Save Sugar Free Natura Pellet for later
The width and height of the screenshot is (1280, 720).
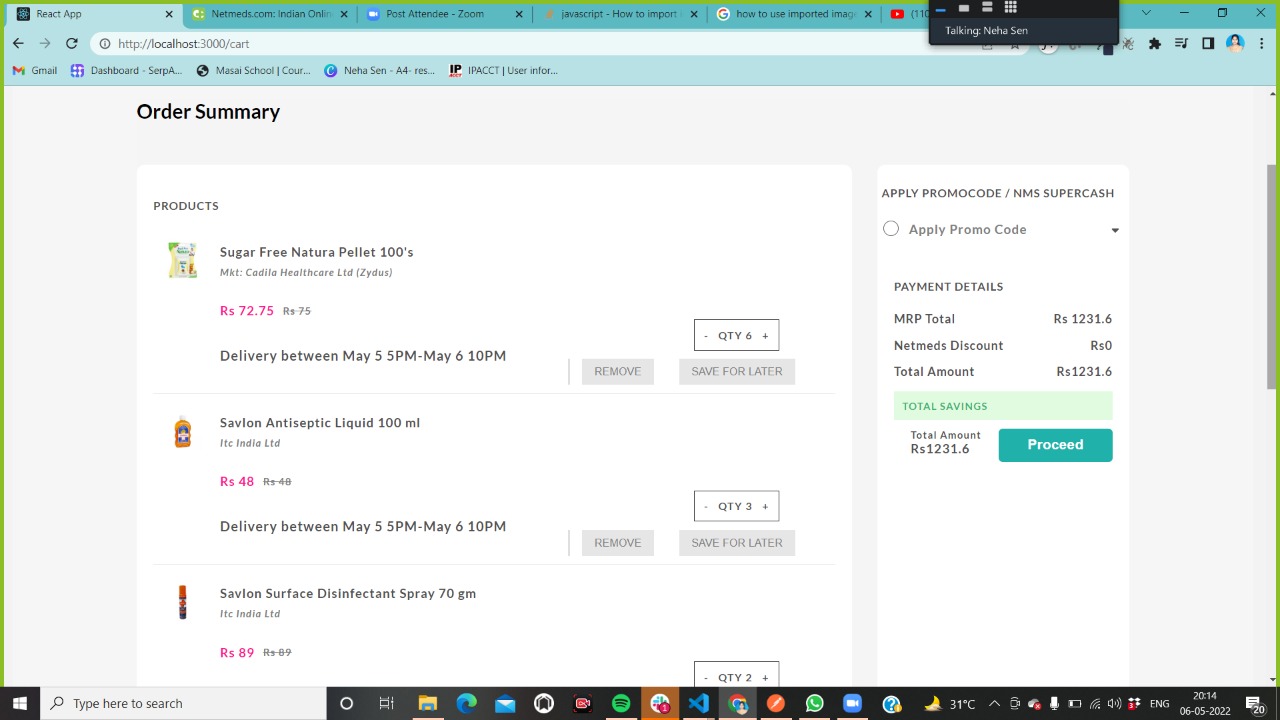(x=736, y=371)
